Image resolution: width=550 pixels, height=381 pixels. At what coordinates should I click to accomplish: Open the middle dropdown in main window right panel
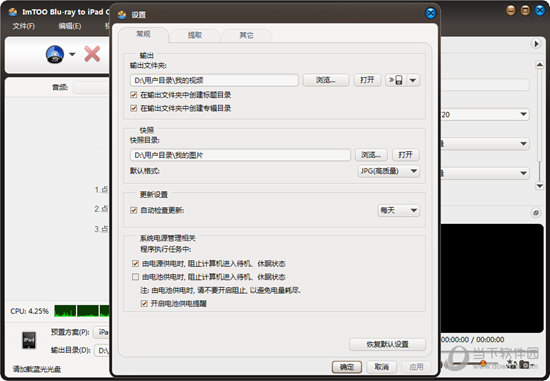(485, 143)
